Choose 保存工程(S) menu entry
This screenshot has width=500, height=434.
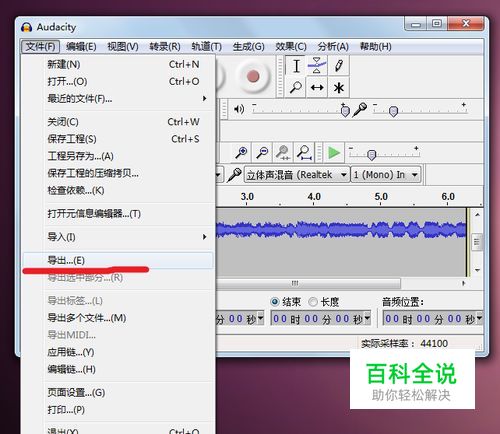pos(118,139)
